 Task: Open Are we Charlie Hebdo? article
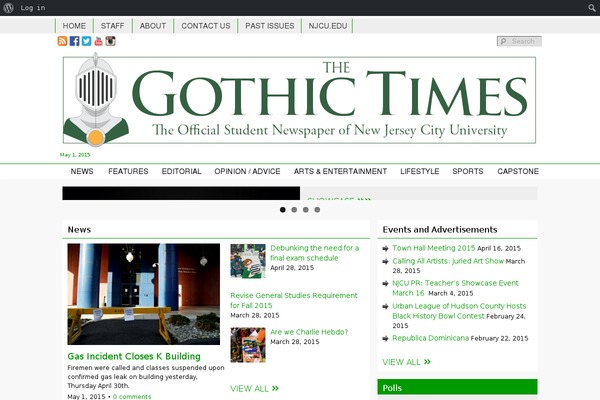[309, 332]
